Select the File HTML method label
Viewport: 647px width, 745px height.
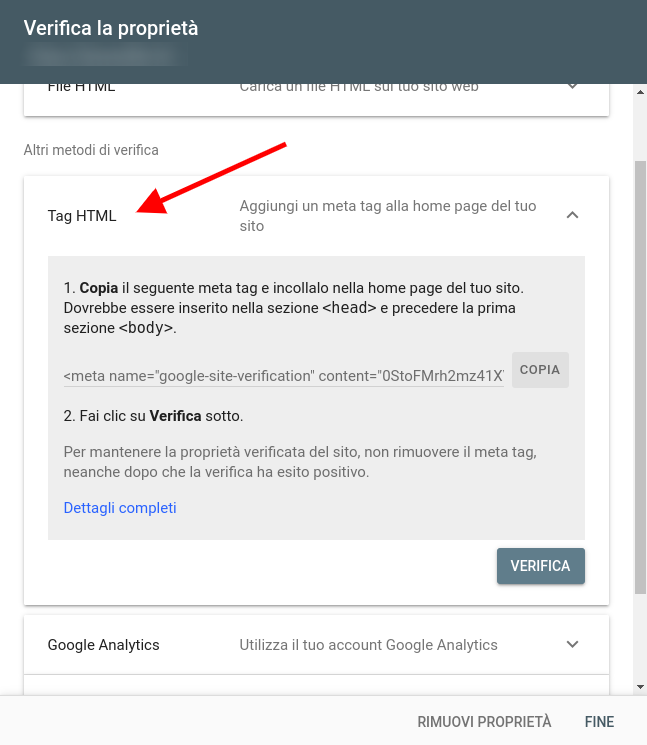tap(82, 88)
